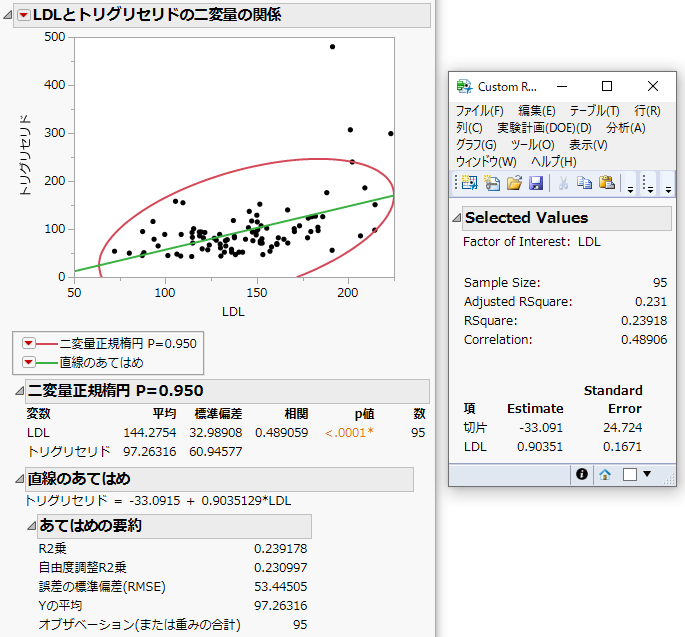This screenshot has width=685, height=637.
Task: Open the 分析(A) menu
Action: 626,128
